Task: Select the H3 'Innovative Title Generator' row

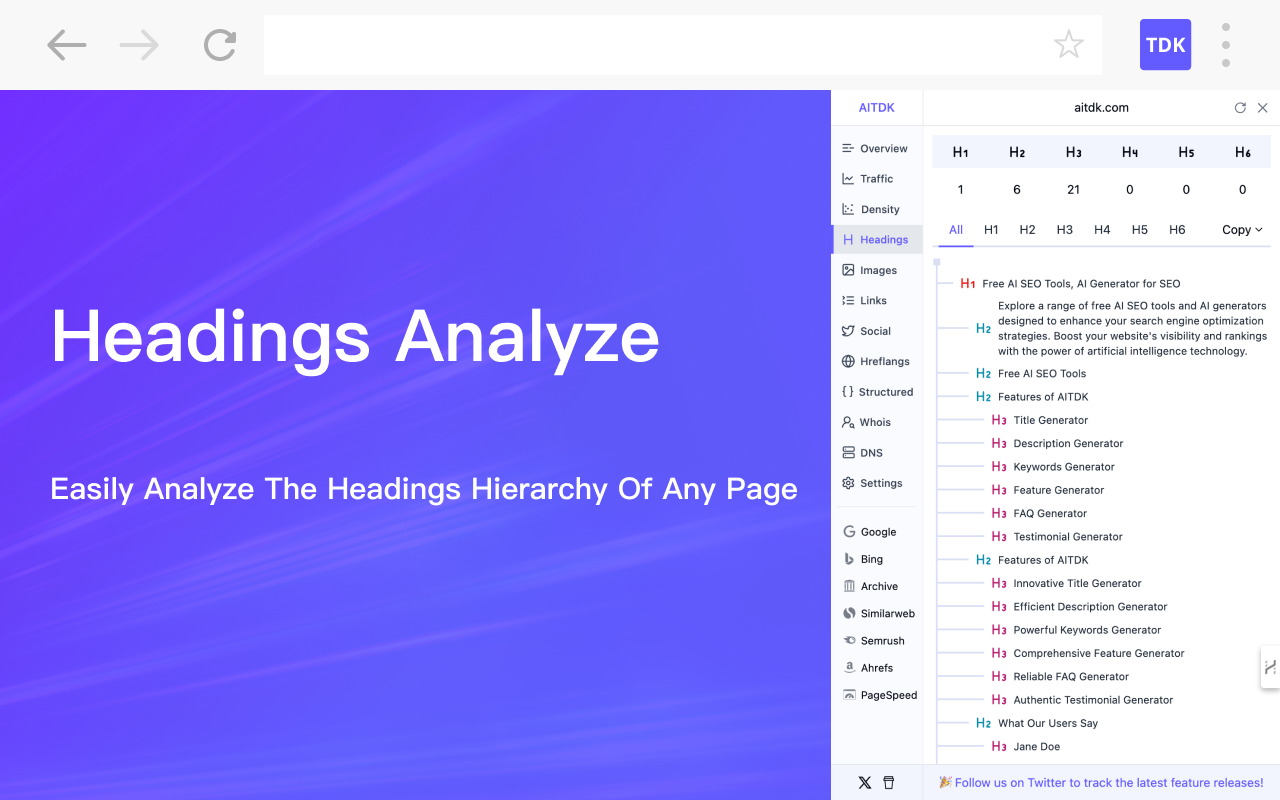Action: coord(1066,584)
